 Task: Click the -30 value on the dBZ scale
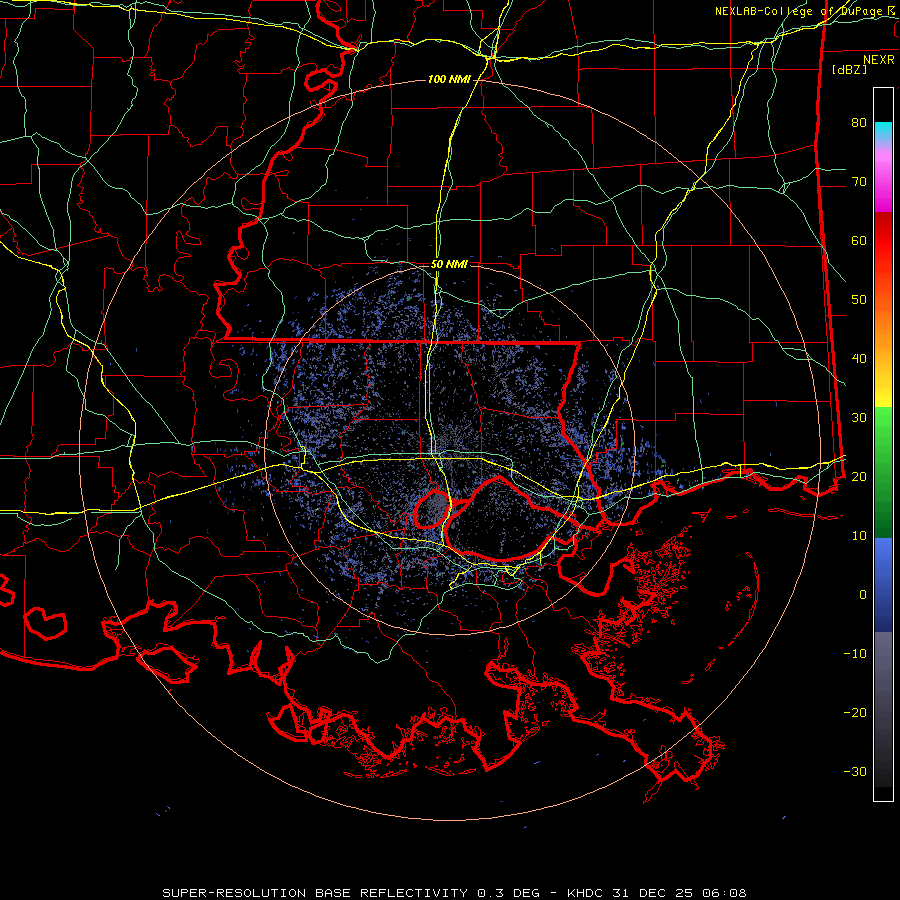coord(855,771)
